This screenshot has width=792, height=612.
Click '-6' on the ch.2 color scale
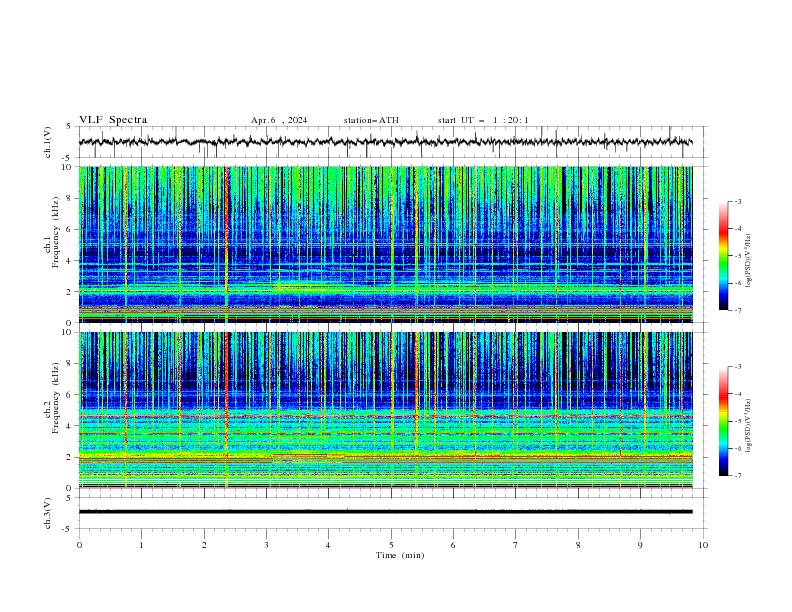(x=738, y=448)
